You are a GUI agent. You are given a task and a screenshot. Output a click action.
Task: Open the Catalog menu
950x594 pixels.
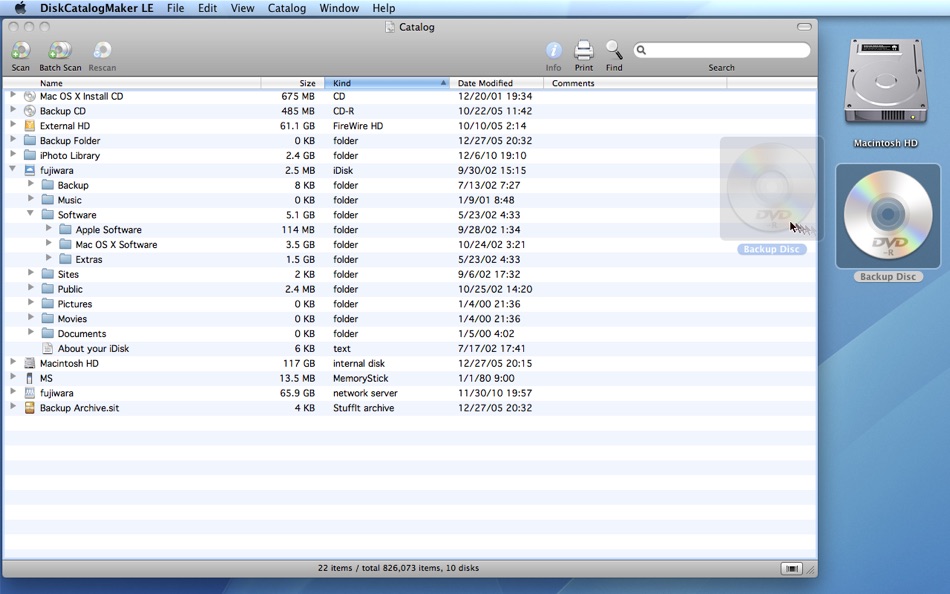point(287,8)
